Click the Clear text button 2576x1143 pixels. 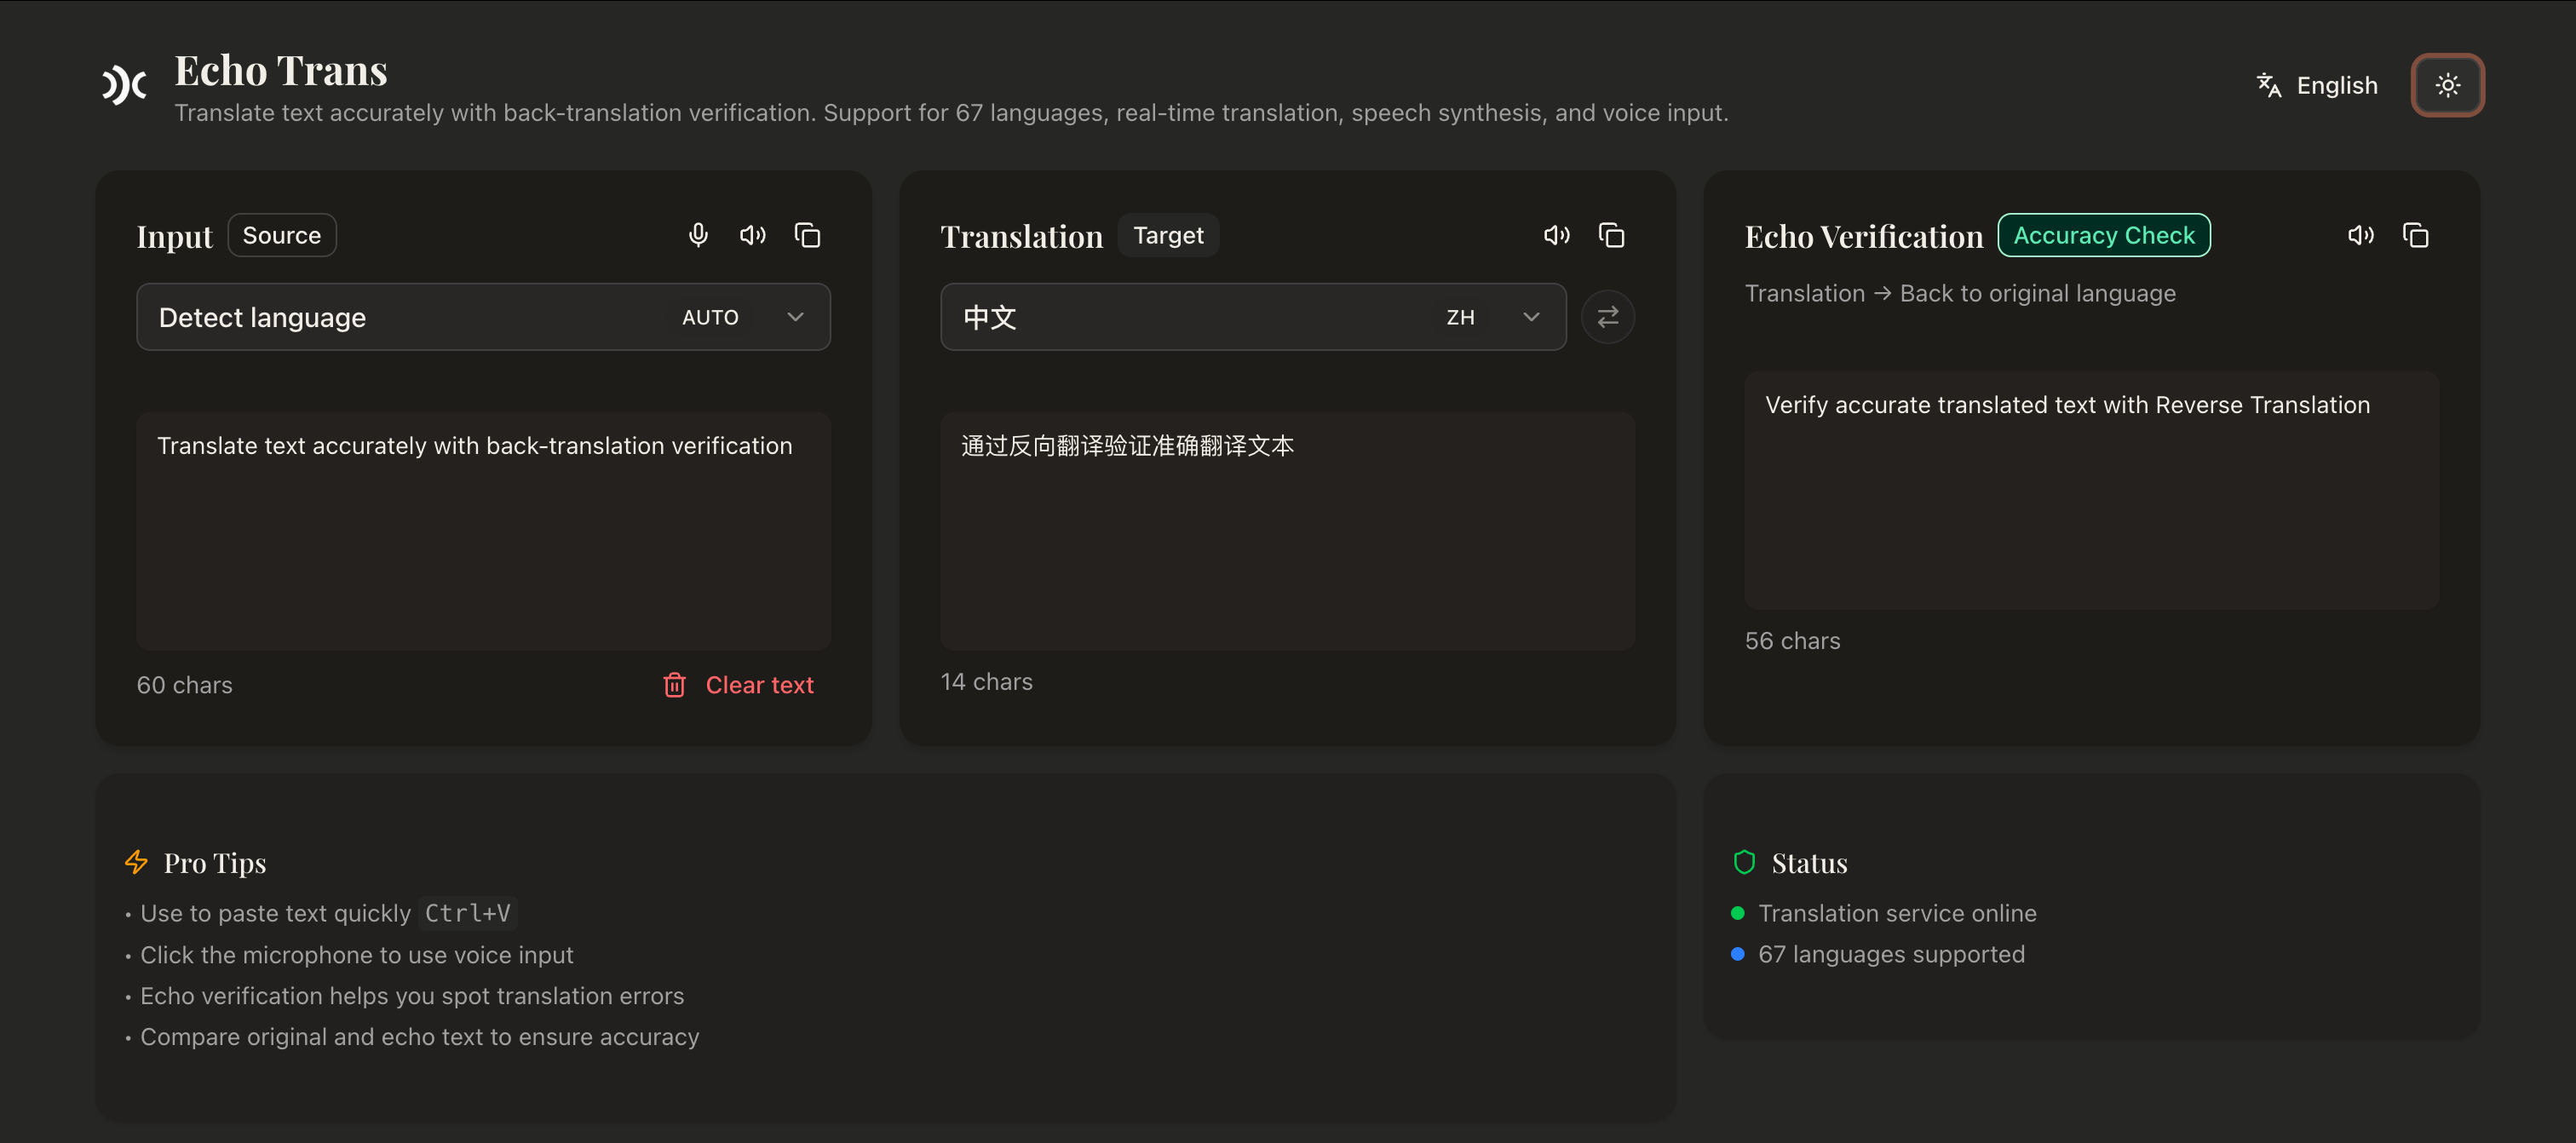coord(760,685)
